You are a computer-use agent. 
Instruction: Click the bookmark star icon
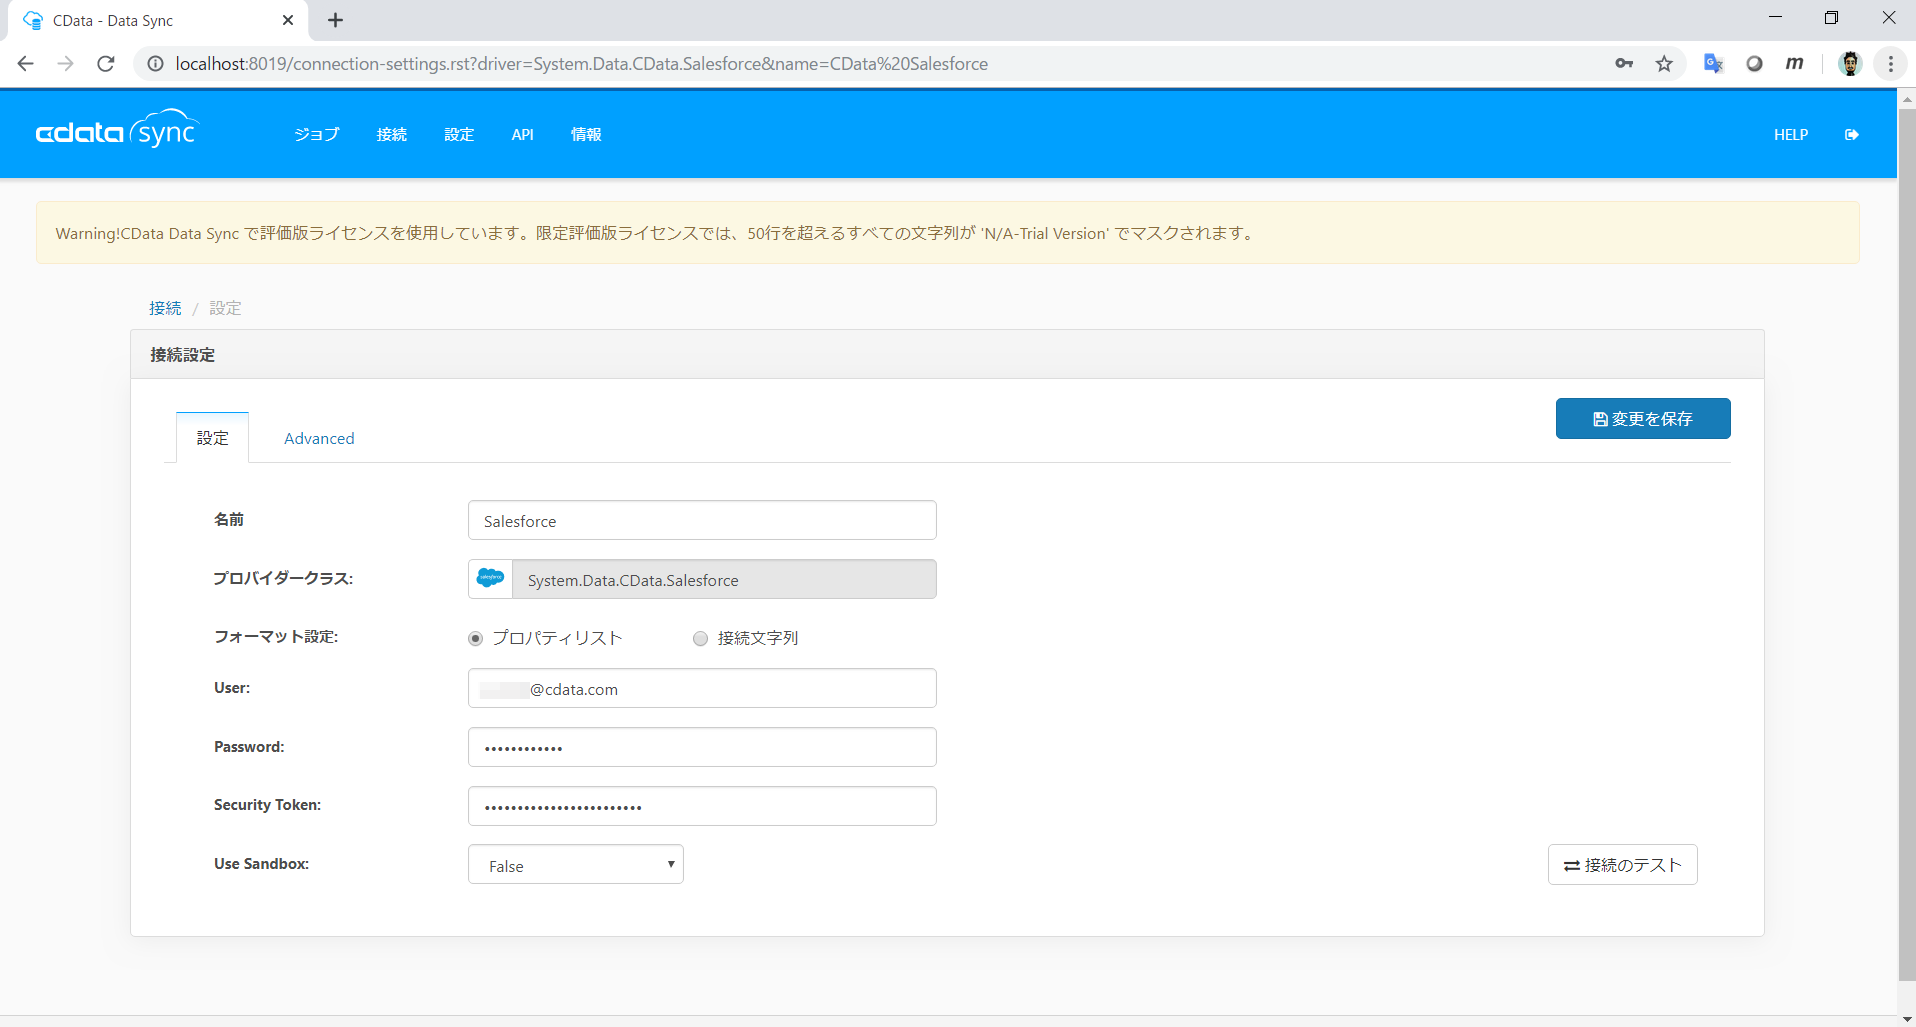pyautogui.click(x=1664, y=63)
